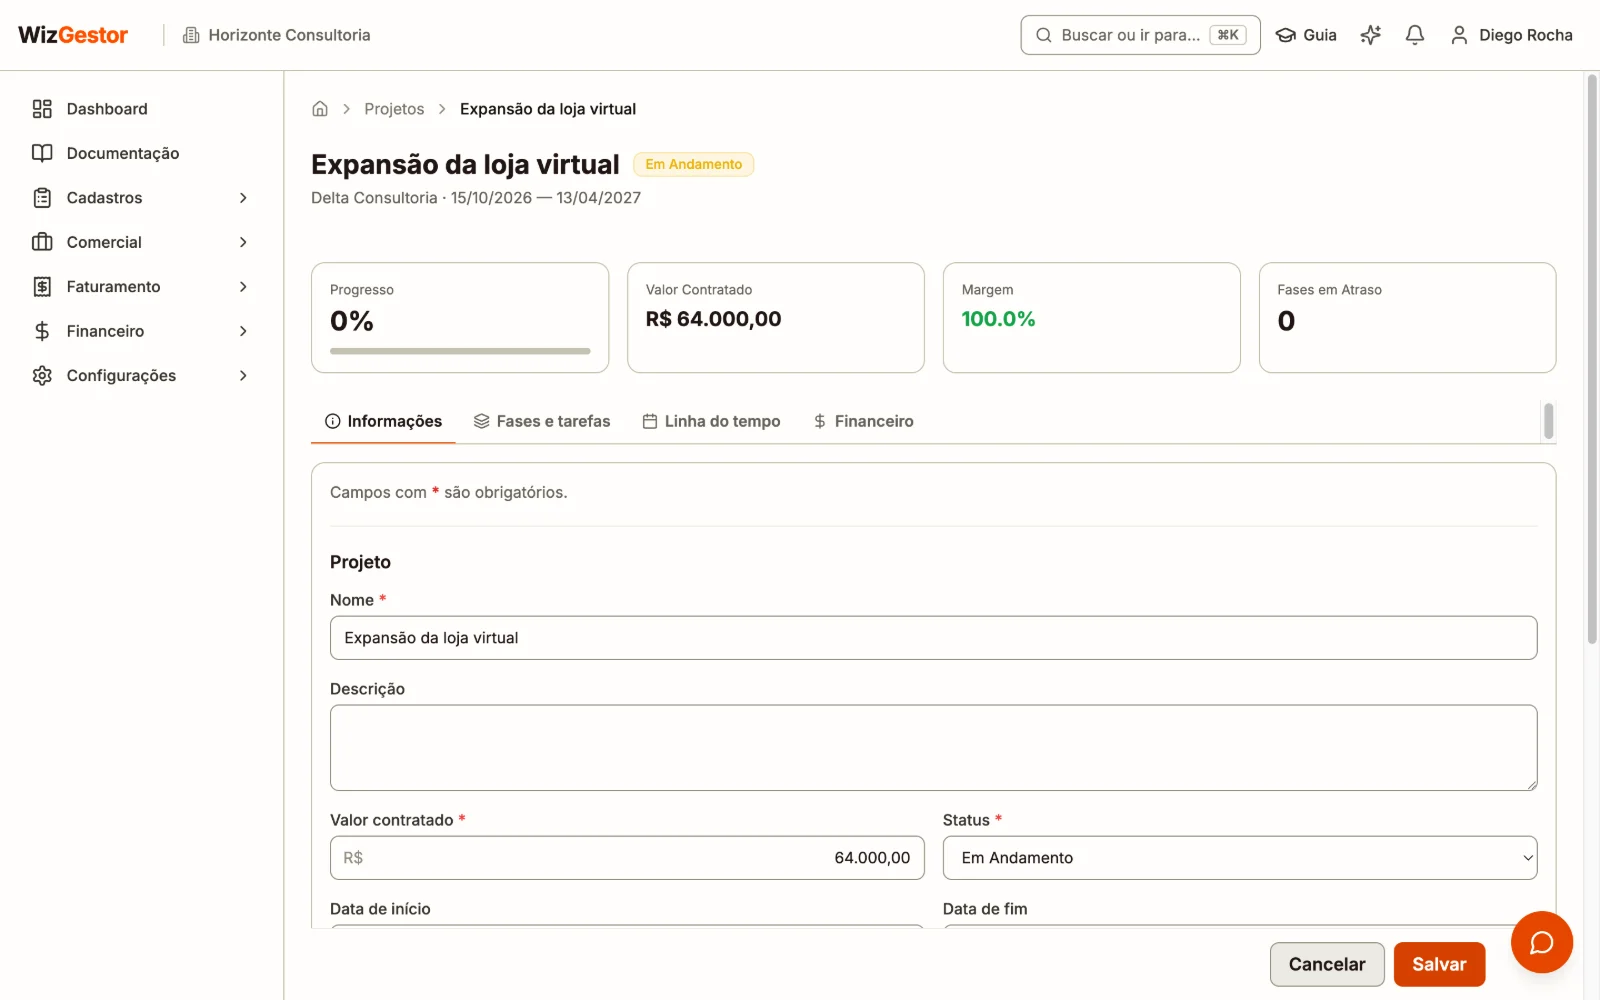
Task: Click into the Descrição text area
Action: 933,748
